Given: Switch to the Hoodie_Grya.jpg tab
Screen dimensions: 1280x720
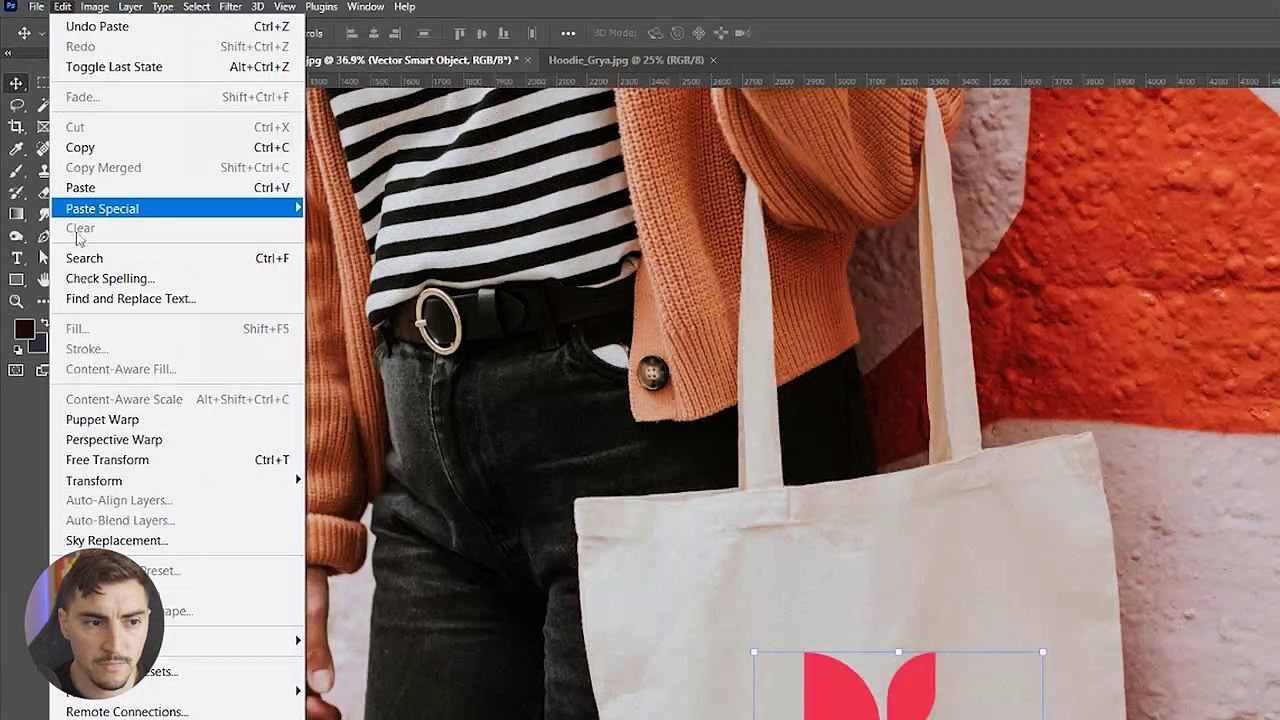Looking at the screenshot, I should click(x=626, y=60).
